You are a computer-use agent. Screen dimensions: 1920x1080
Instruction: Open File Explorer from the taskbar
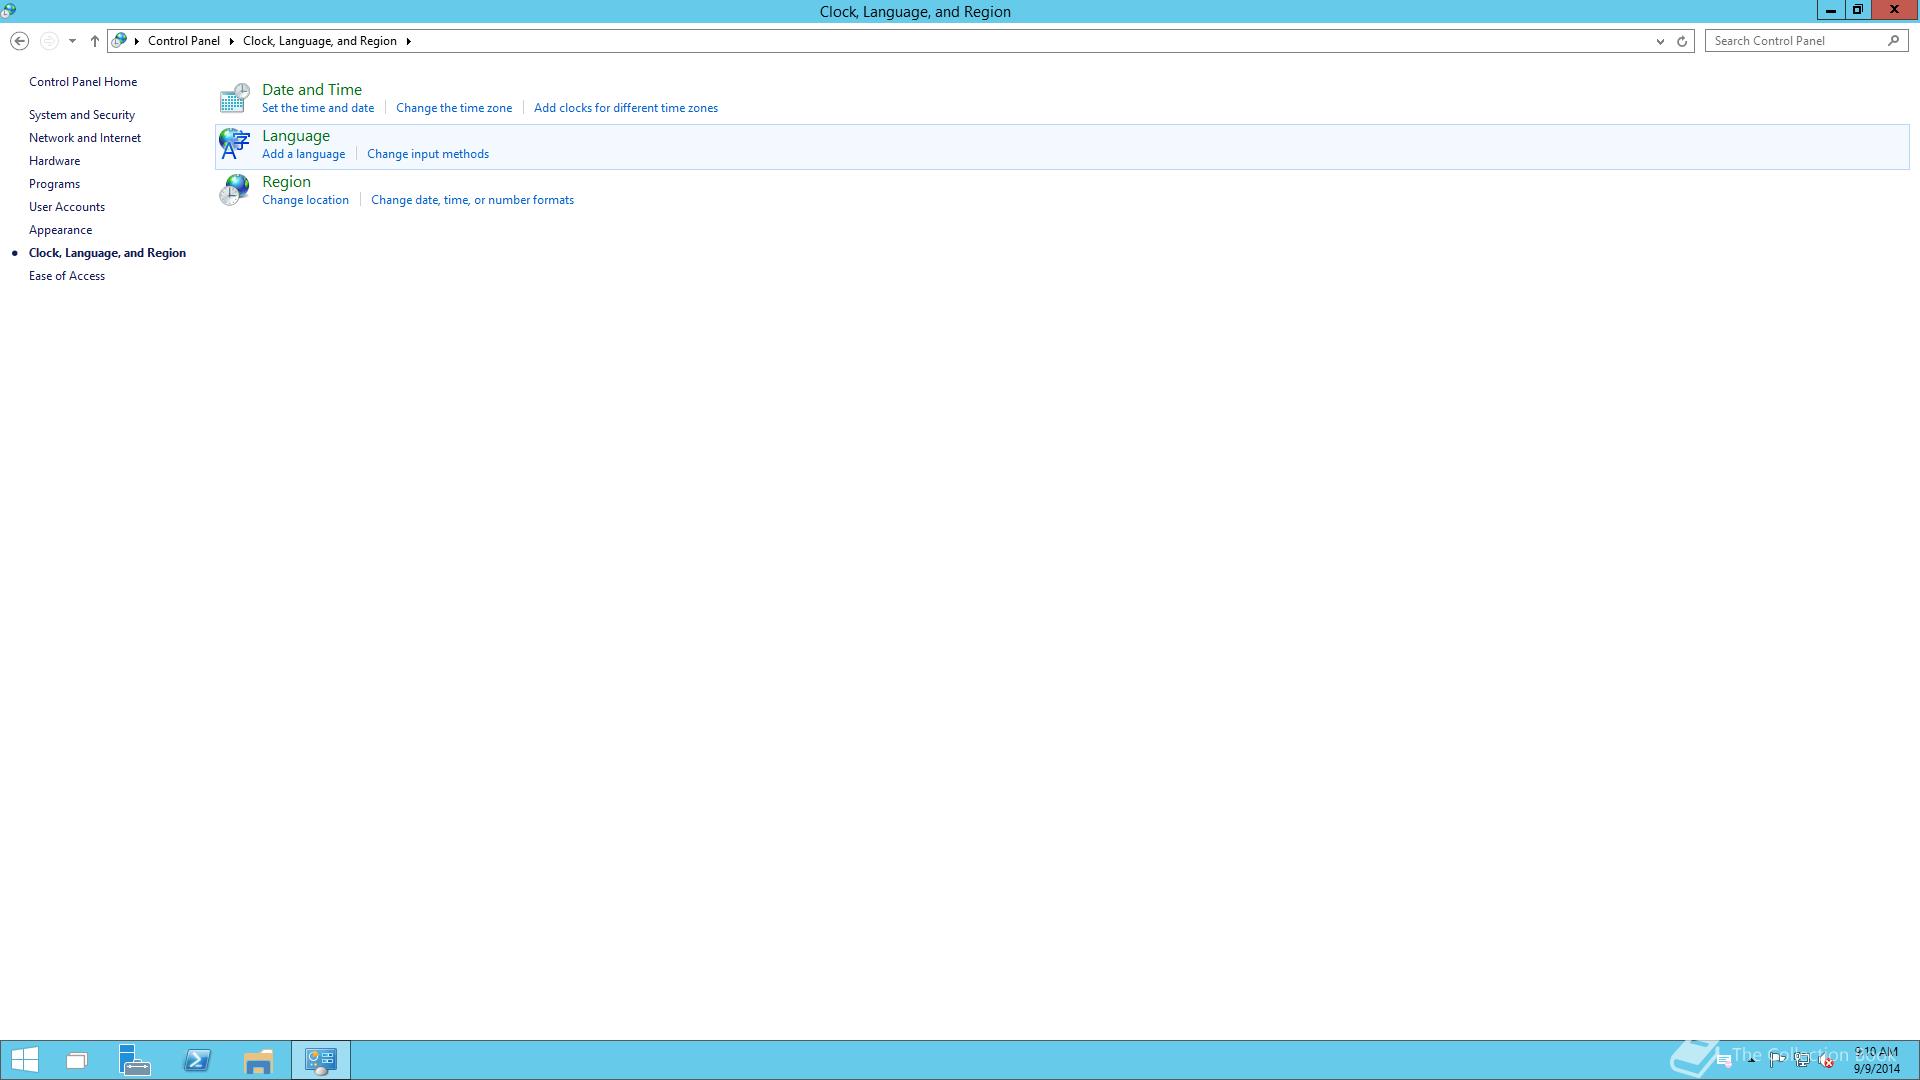tap(258, 1060)
